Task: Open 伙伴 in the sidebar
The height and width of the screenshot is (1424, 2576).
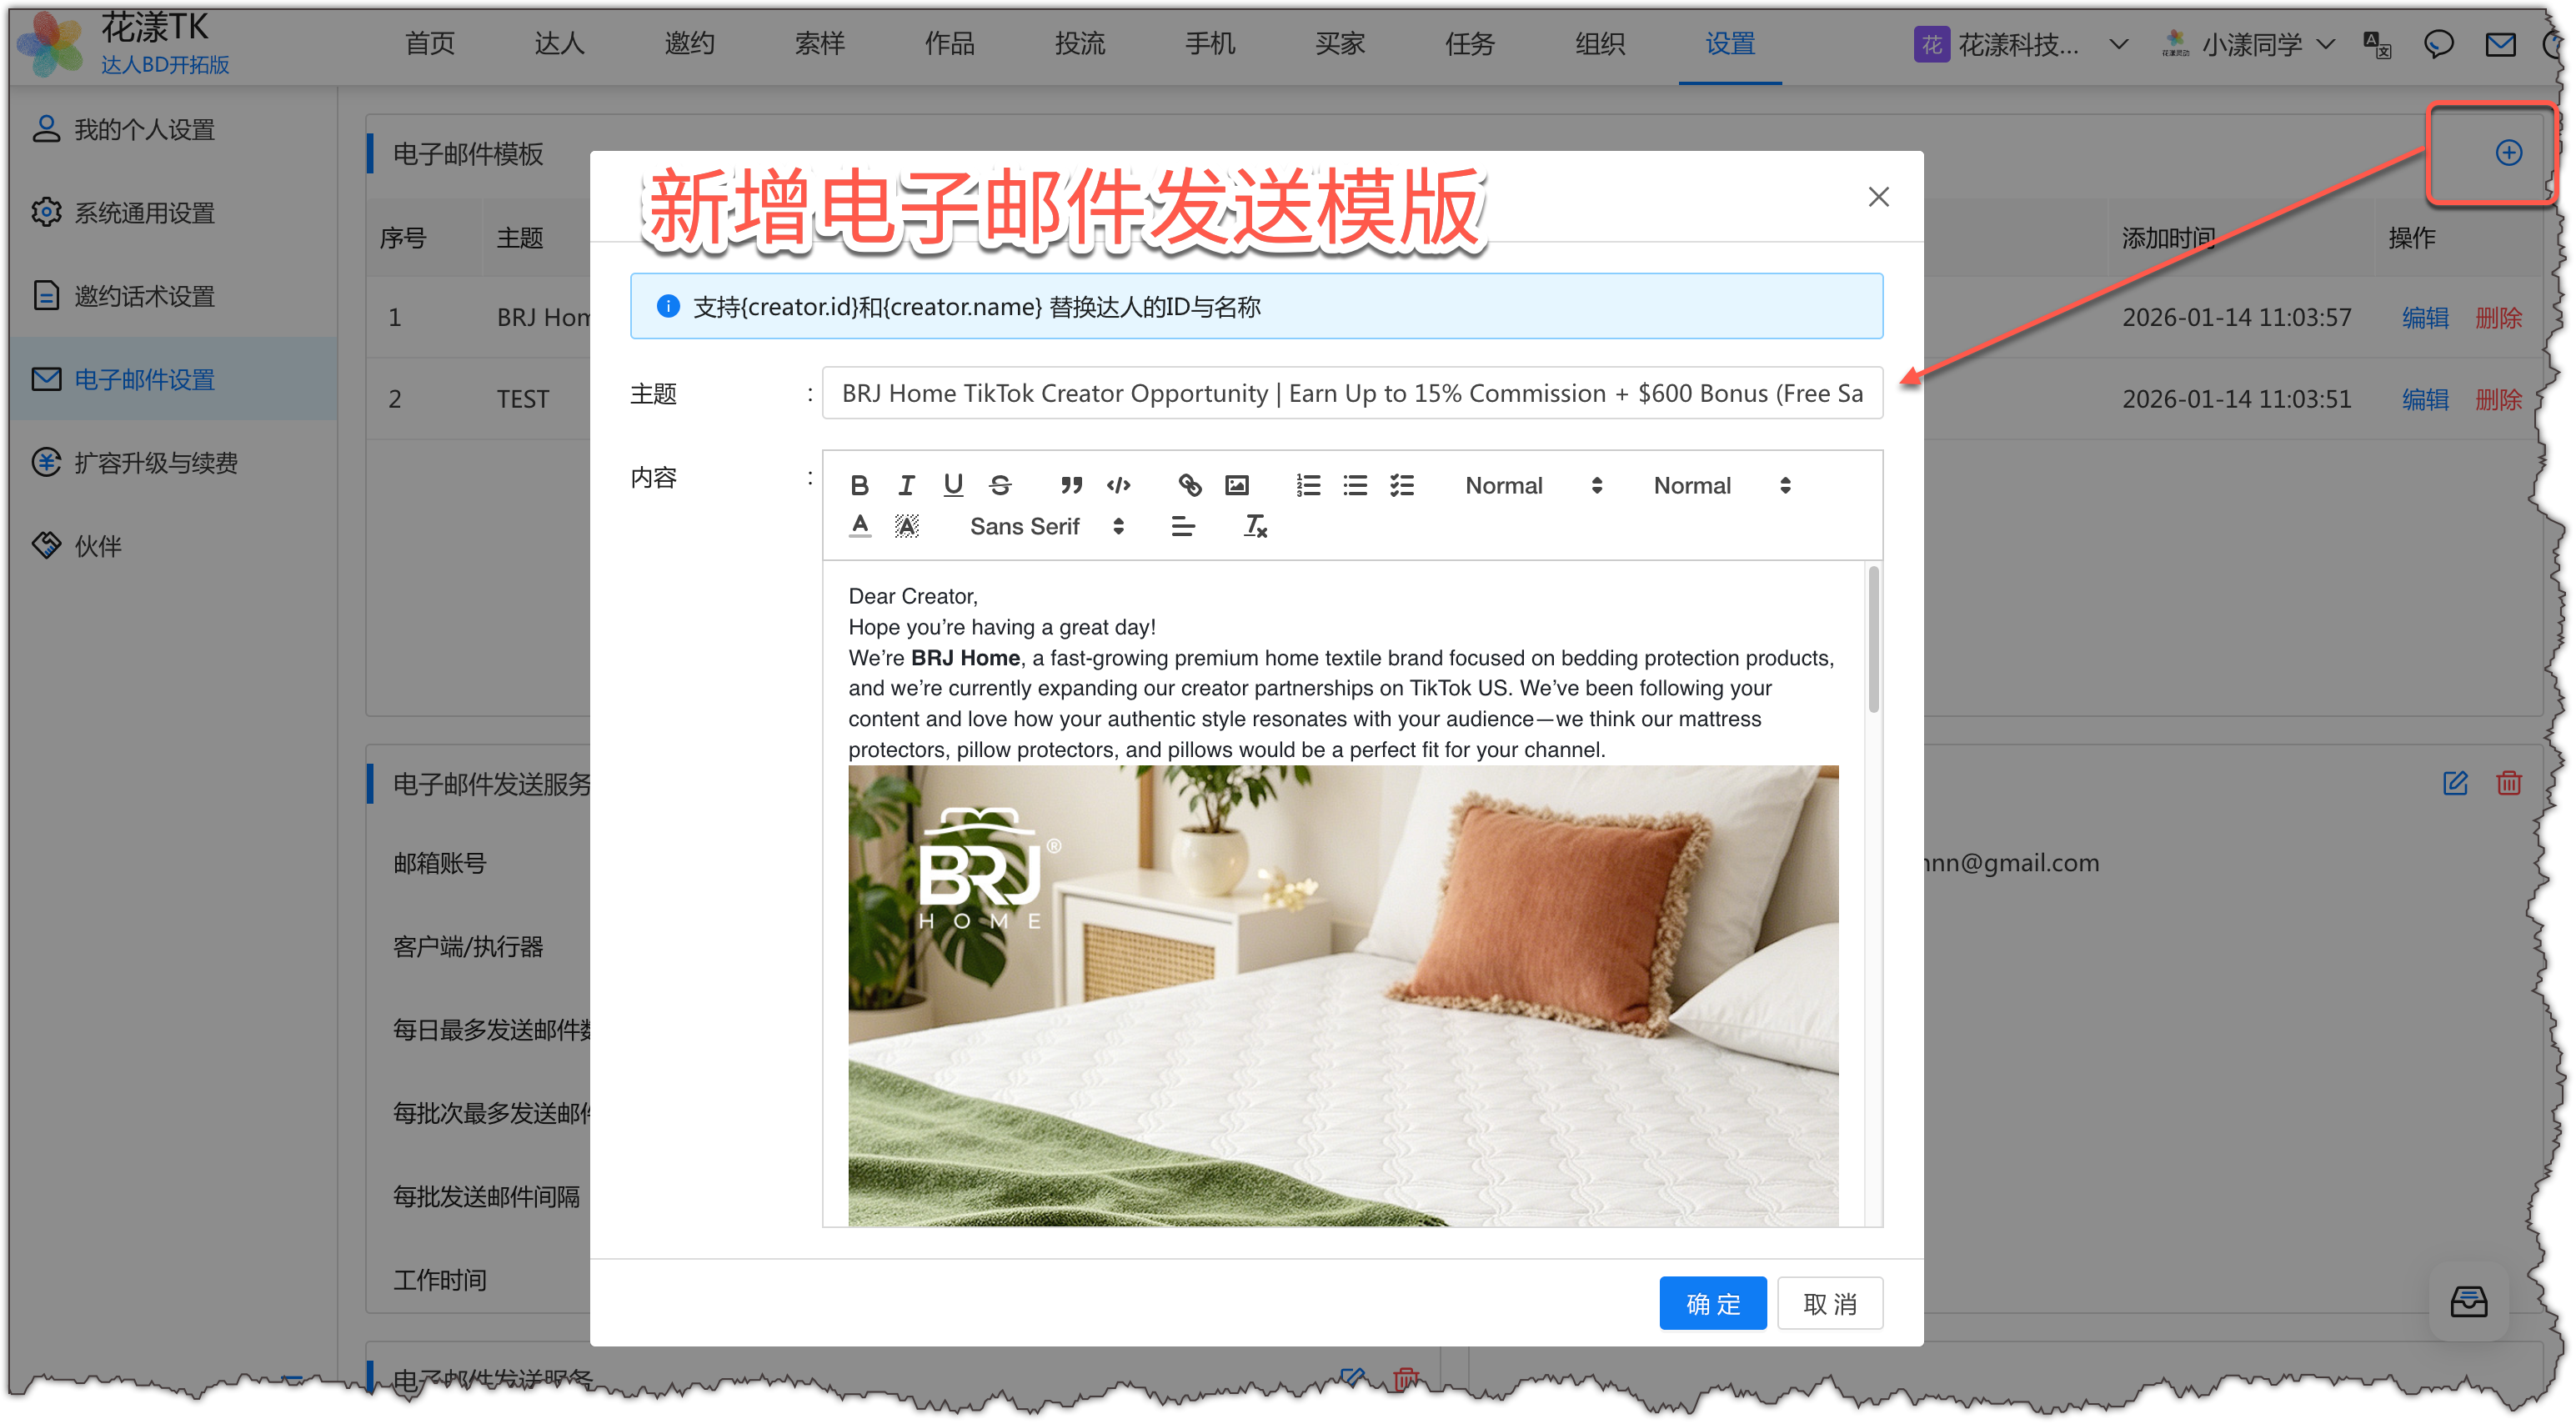Action: [173, 546]
